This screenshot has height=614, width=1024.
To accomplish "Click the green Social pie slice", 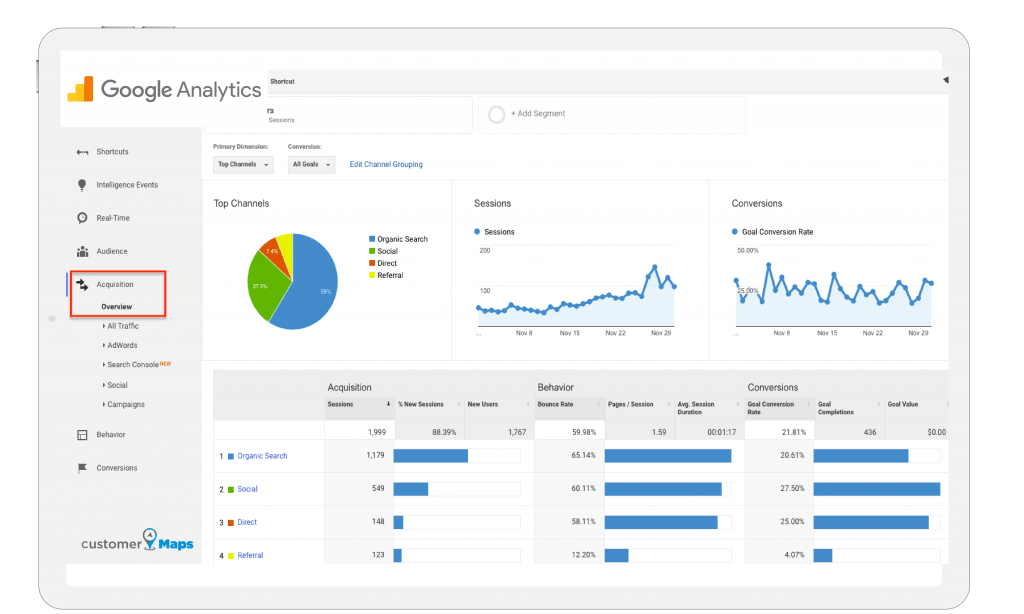I will pos(264,287).
